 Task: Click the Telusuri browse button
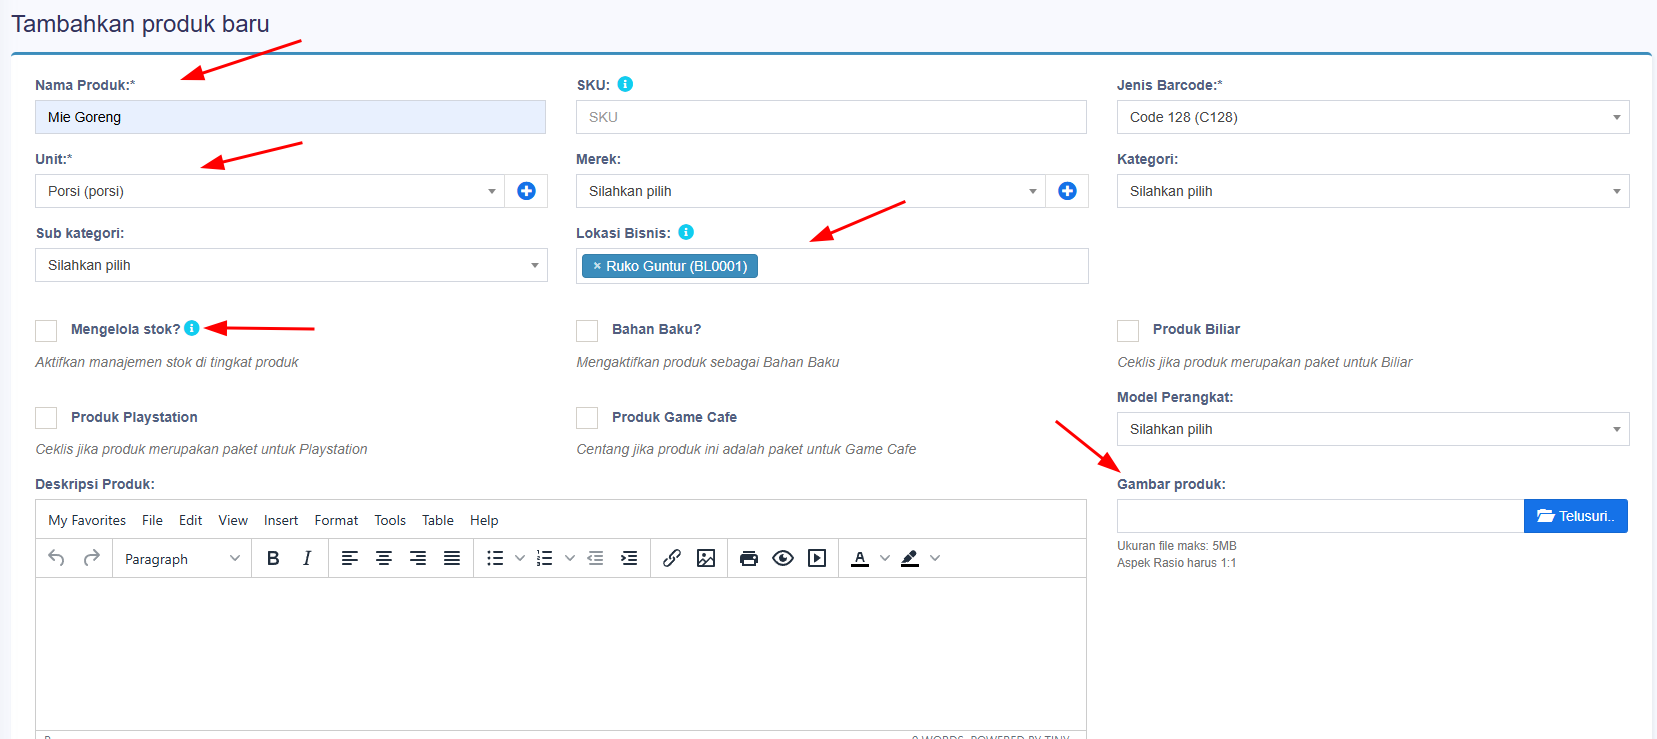tap(1576, 516)
